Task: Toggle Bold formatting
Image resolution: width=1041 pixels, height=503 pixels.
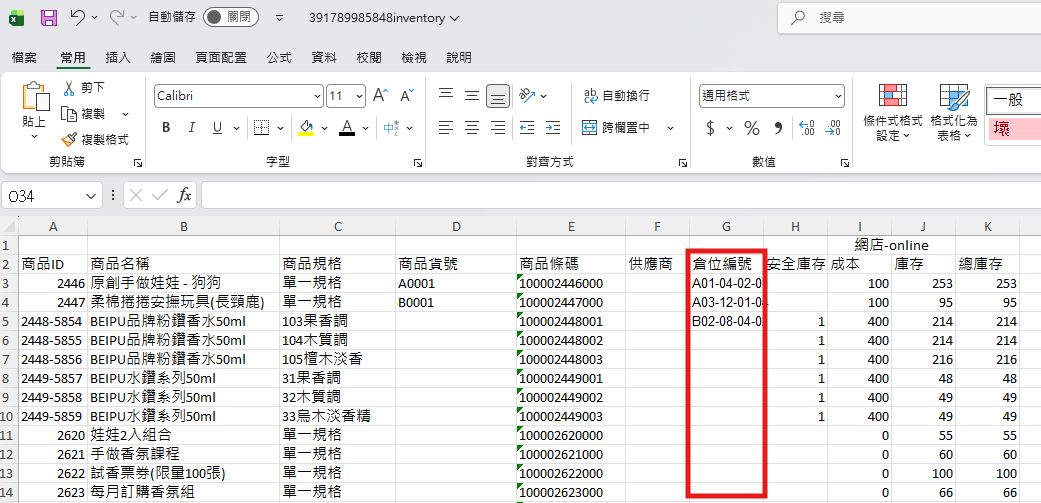Action: [x=166, y=127]
